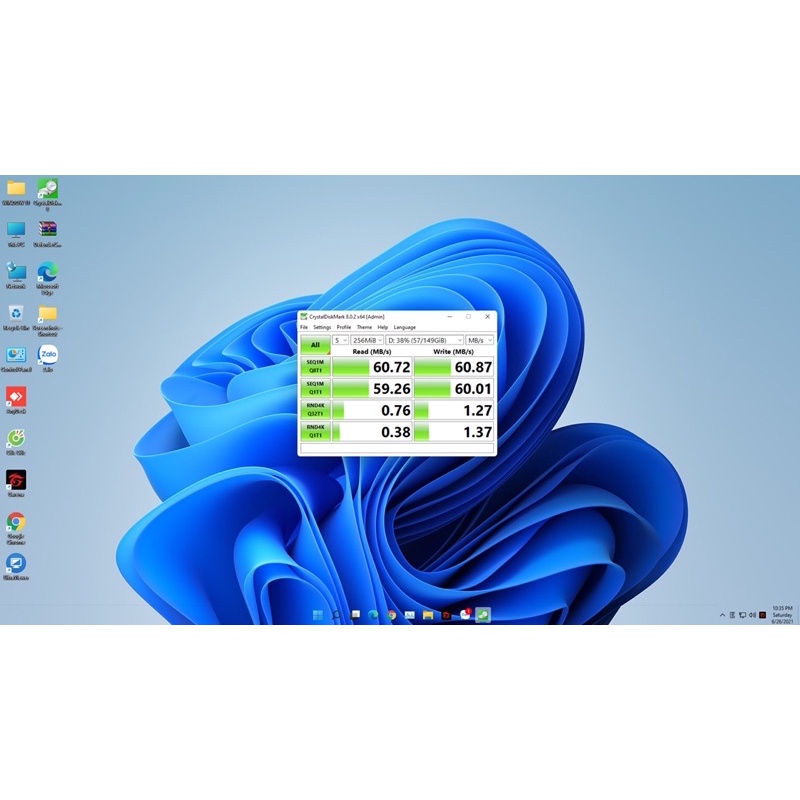Viewport: 800px width, 800px height.
Task: Select the AnyDesk desktop icon
Action: coord(16,396)
